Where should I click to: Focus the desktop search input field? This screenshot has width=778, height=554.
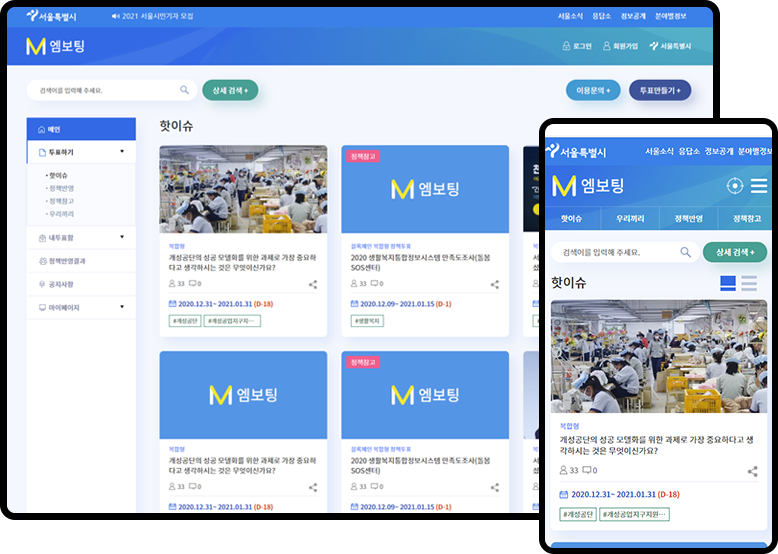pos(112,90)
